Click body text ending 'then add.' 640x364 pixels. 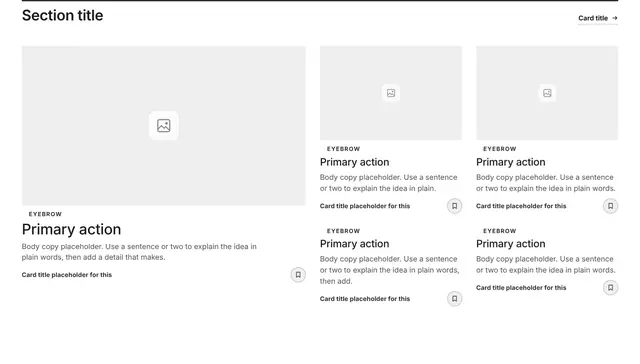(389, 270)
